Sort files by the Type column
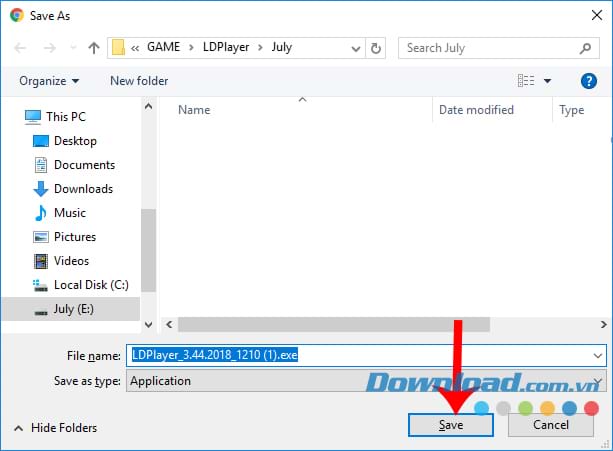 point(571,110)
